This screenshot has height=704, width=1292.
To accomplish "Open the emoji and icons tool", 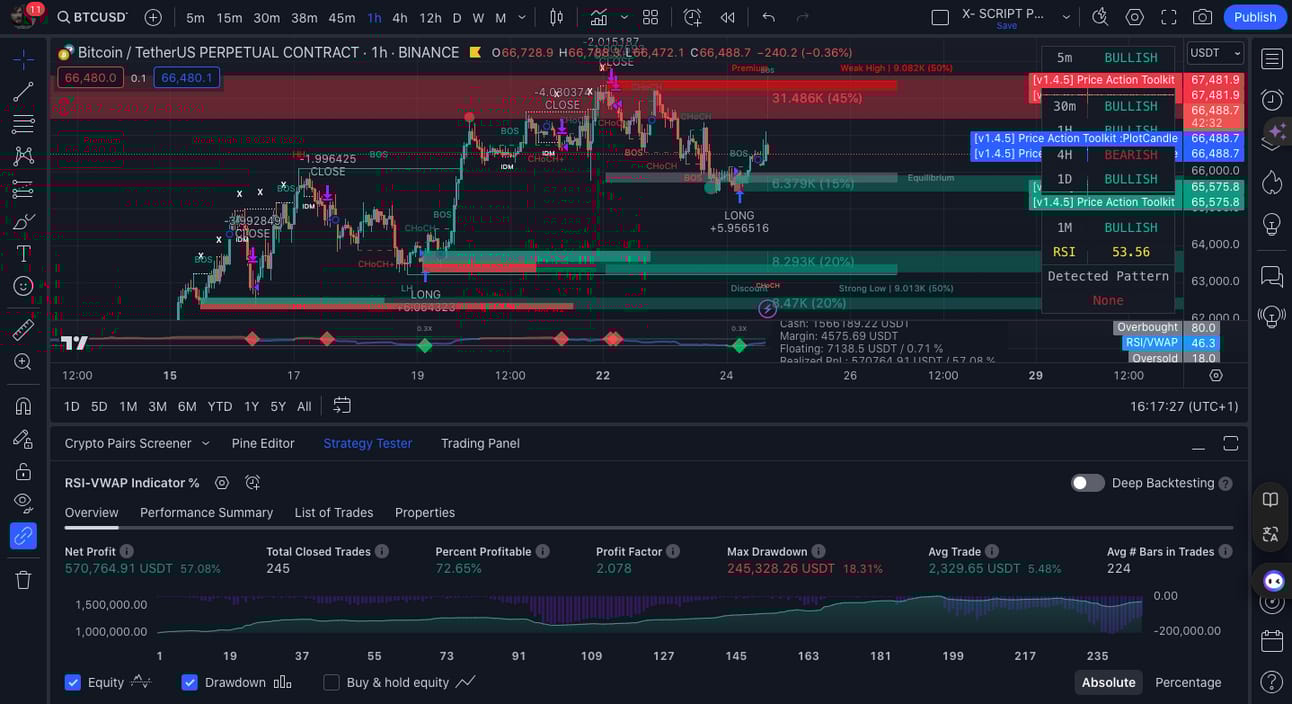I will (23, 286).
